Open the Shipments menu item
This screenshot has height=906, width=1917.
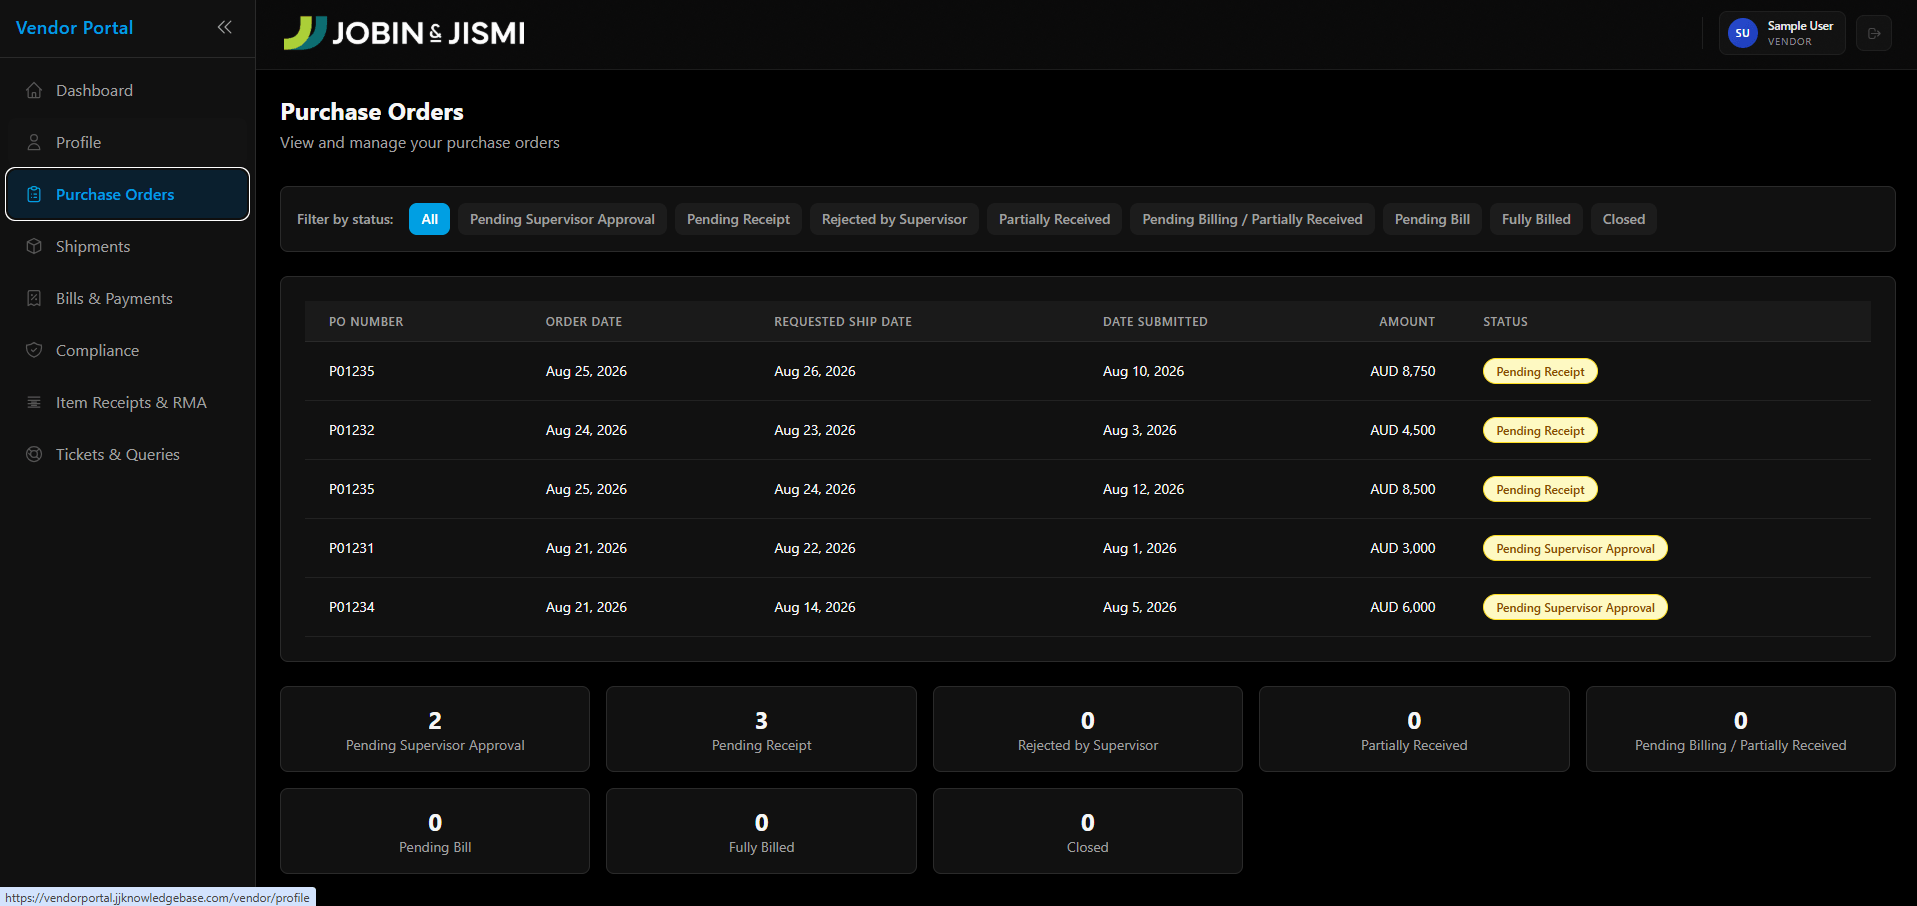click(x=127, y=246)
